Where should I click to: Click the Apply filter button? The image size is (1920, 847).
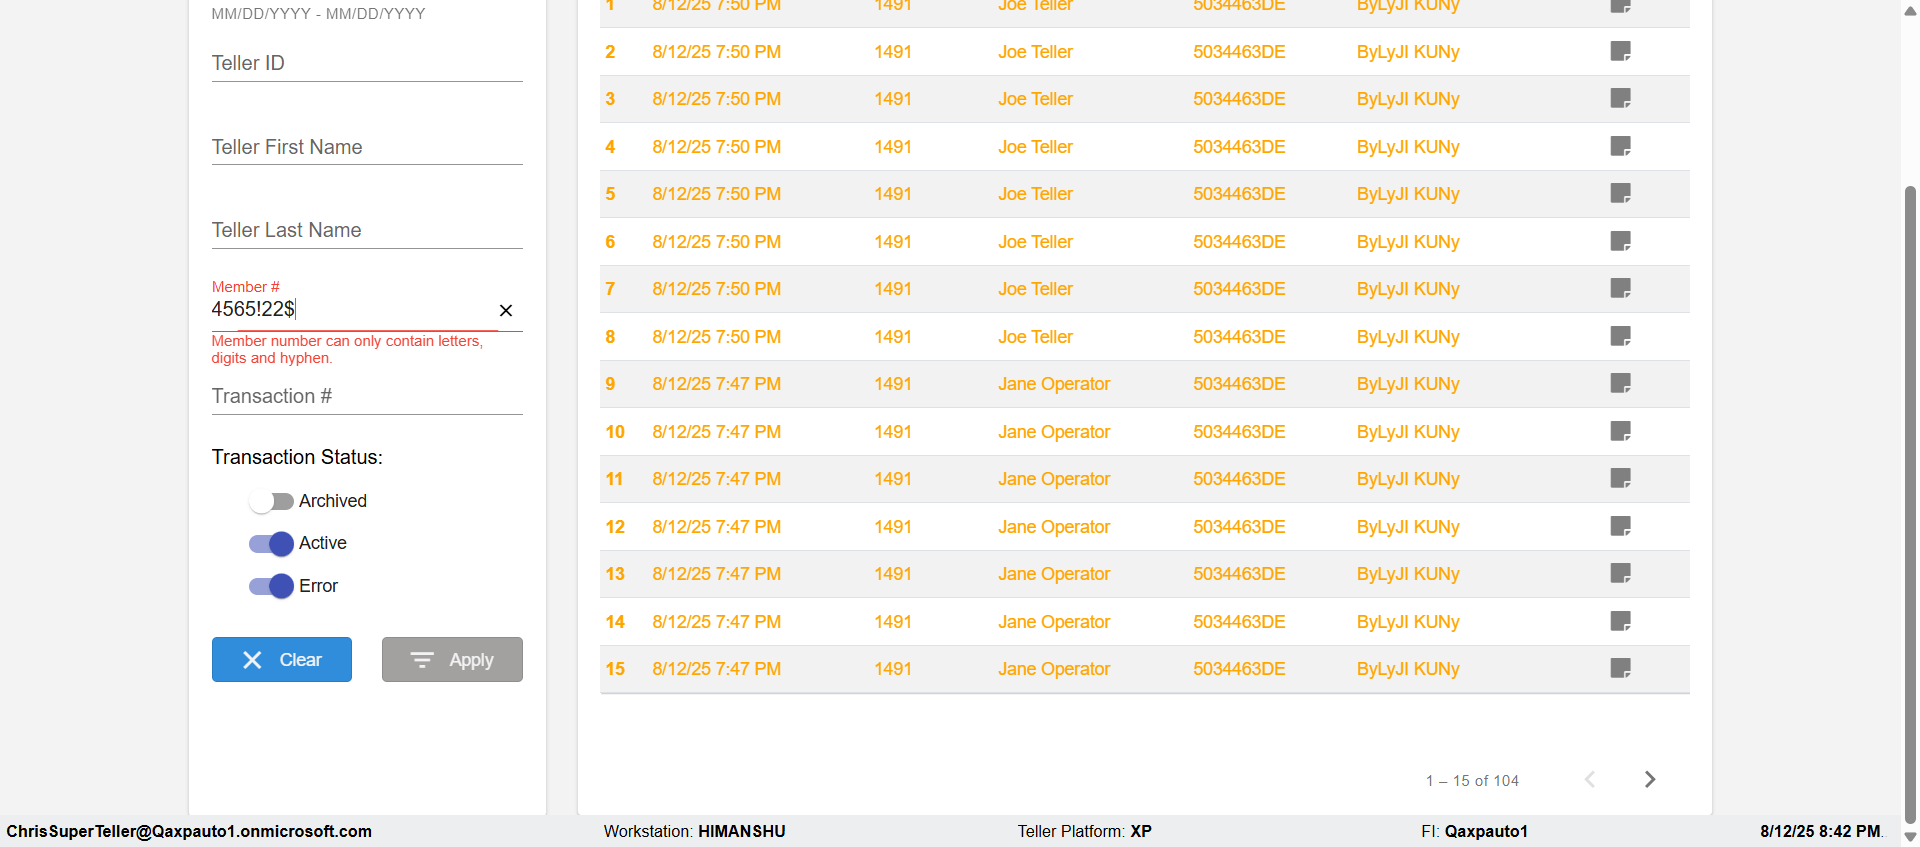tap(452, 659)
